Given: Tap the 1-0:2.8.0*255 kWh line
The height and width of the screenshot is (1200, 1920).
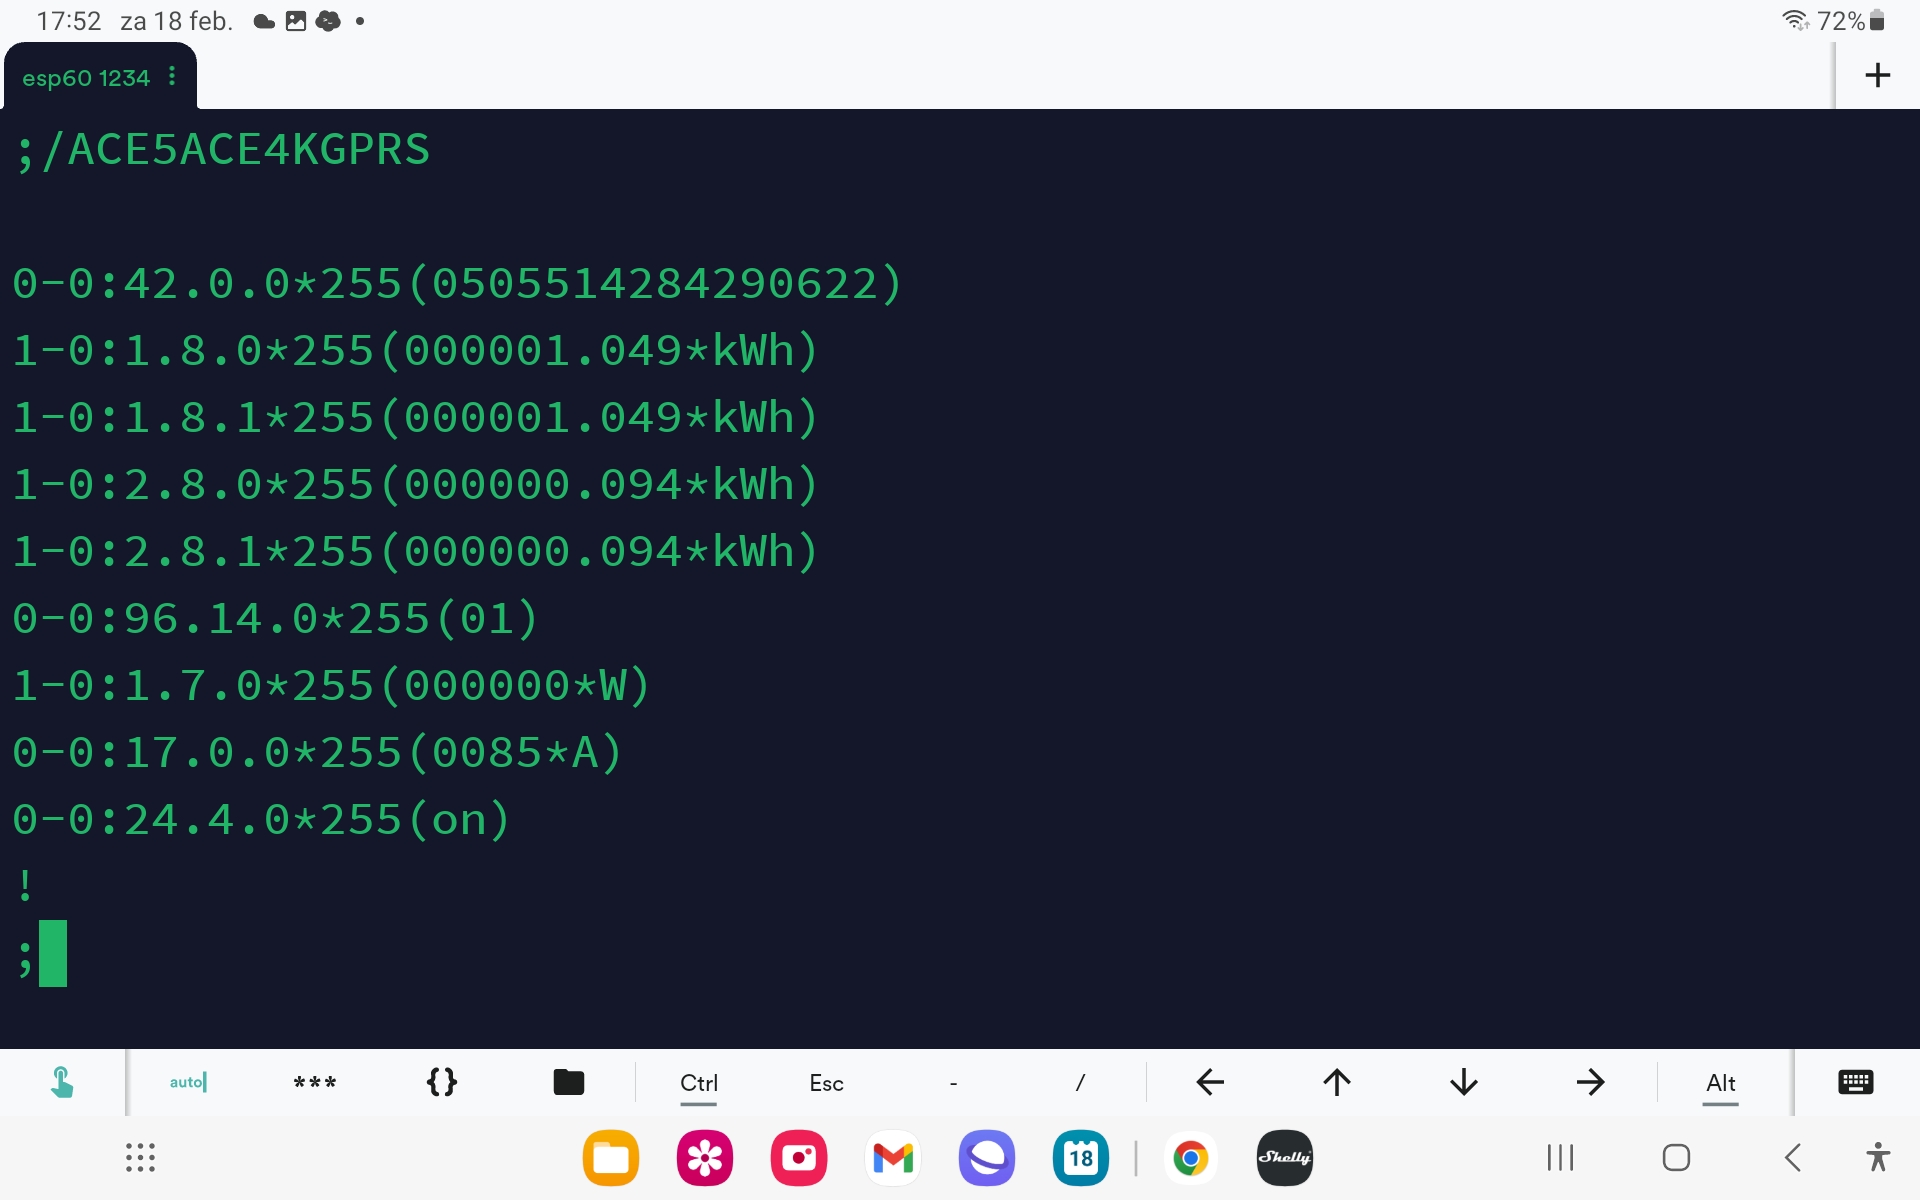Looking at the screenshot, I should 415,485.
